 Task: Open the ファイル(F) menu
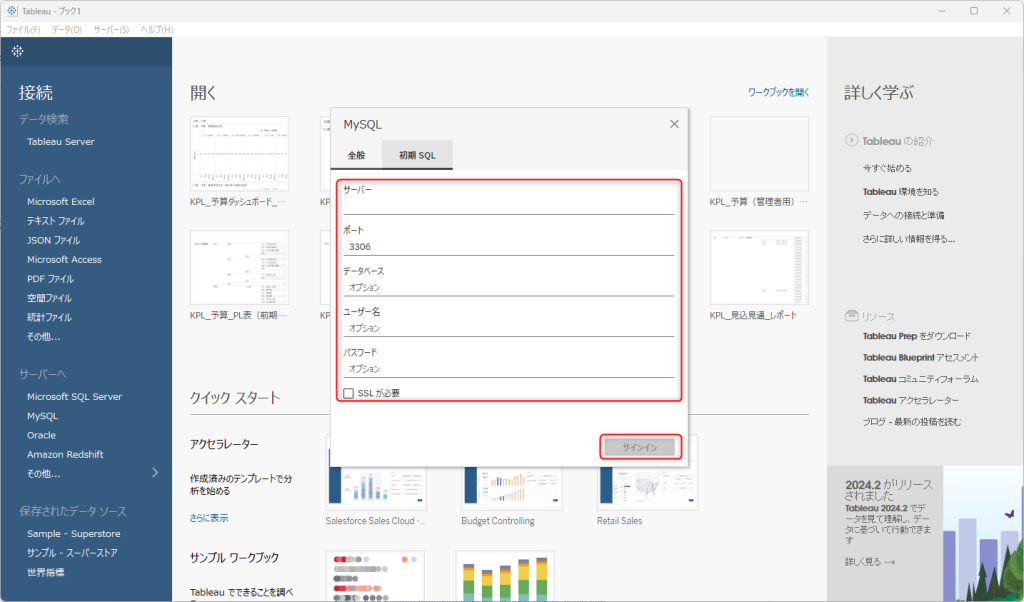24,29
